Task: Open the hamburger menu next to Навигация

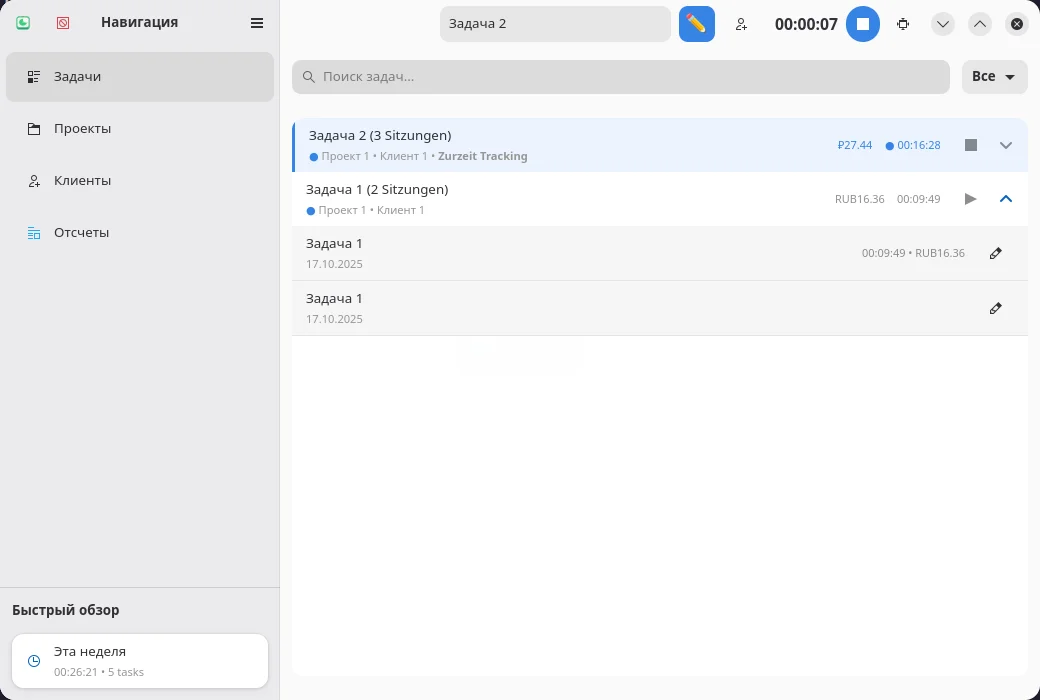Action: [257, 23]
